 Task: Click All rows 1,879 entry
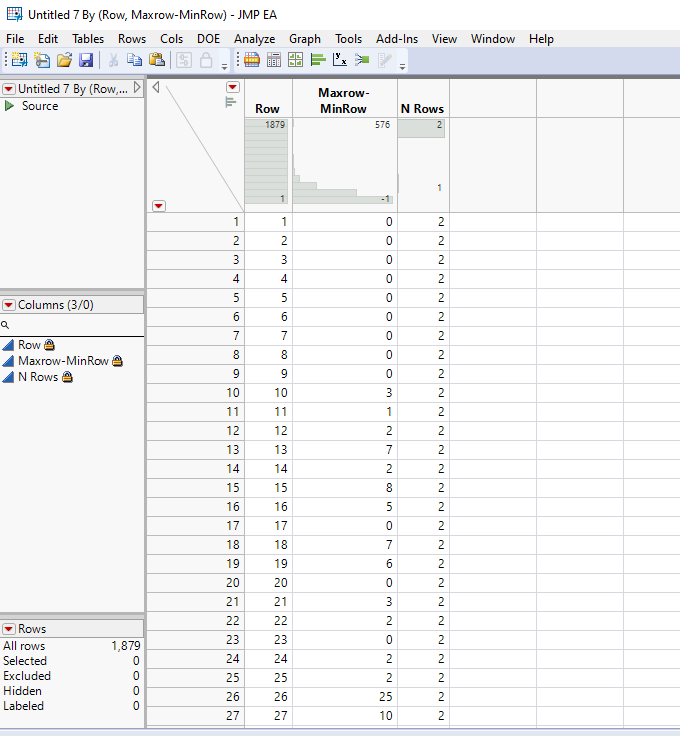pyautogui.click(x=71, y=646)
